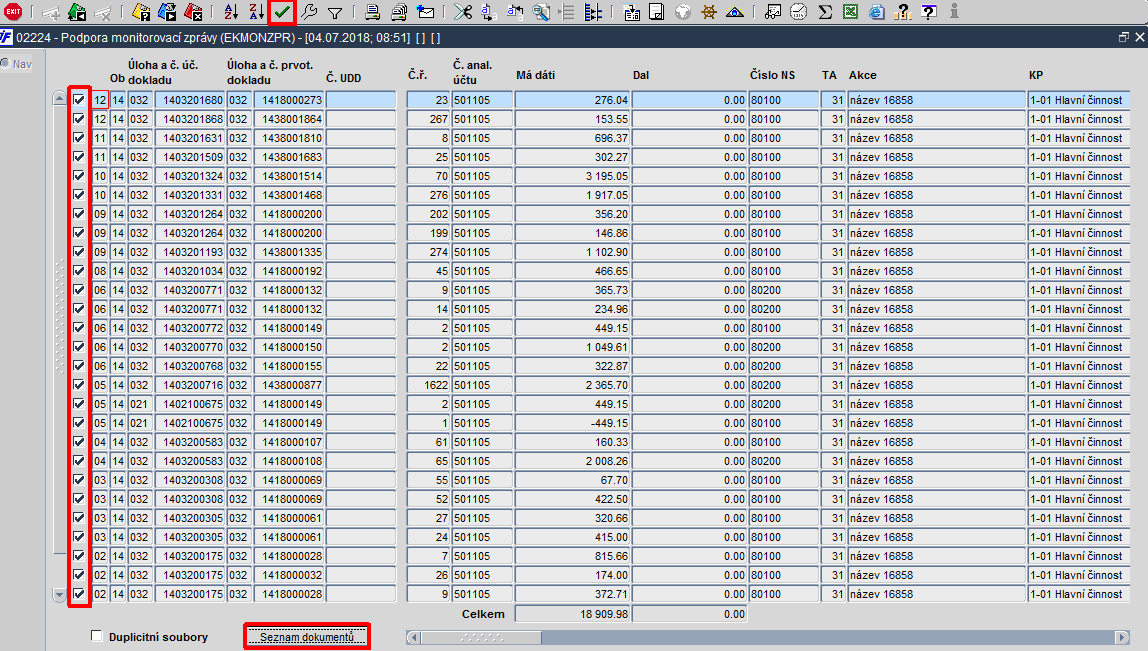Export using the green Excel icon
This screenshot has height=651, width=1148.
click(850, 12)
